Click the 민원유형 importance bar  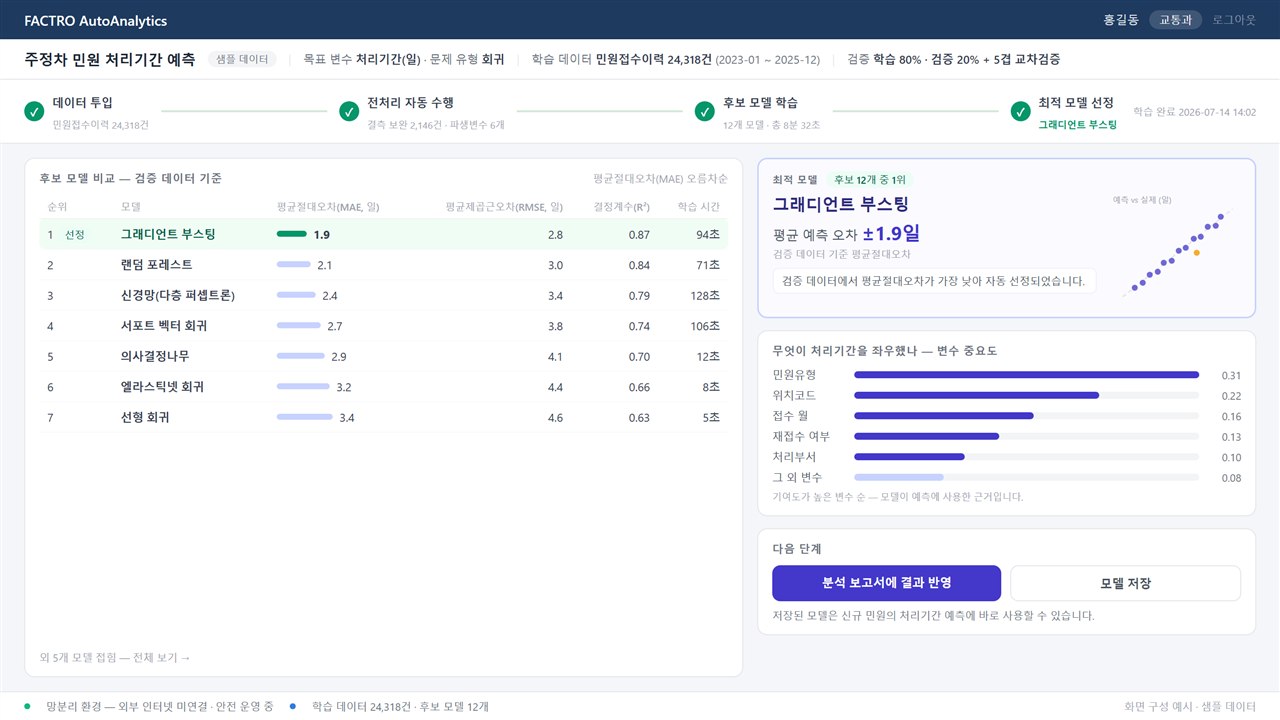pos(1026,375)
